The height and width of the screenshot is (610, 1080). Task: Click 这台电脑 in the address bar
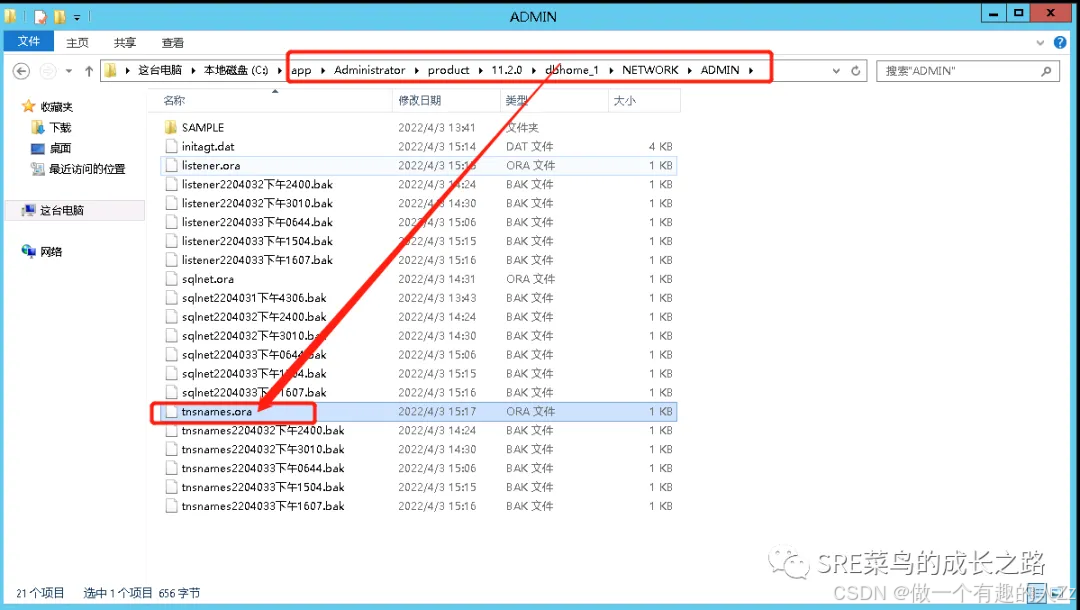(x=160, y=70)
